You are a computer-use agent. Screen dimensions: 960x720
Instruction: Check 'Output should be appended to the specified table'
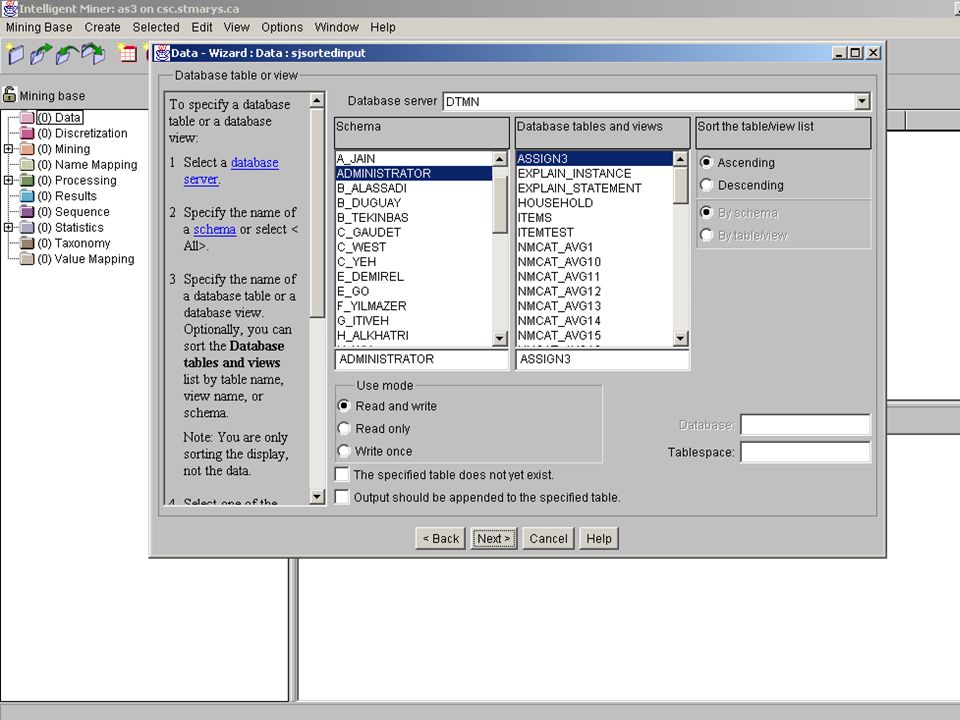pos(342,497)
